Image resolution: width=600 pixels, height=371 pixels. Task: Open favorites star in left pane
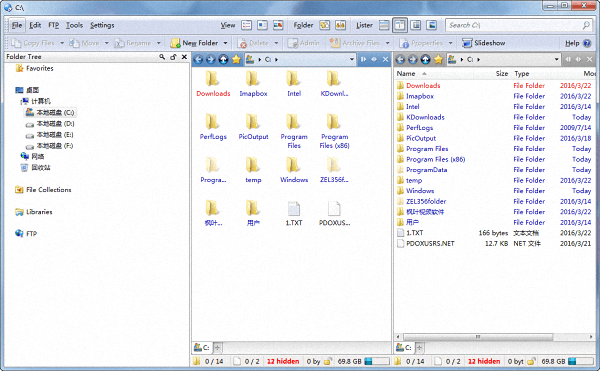[236, 59]
